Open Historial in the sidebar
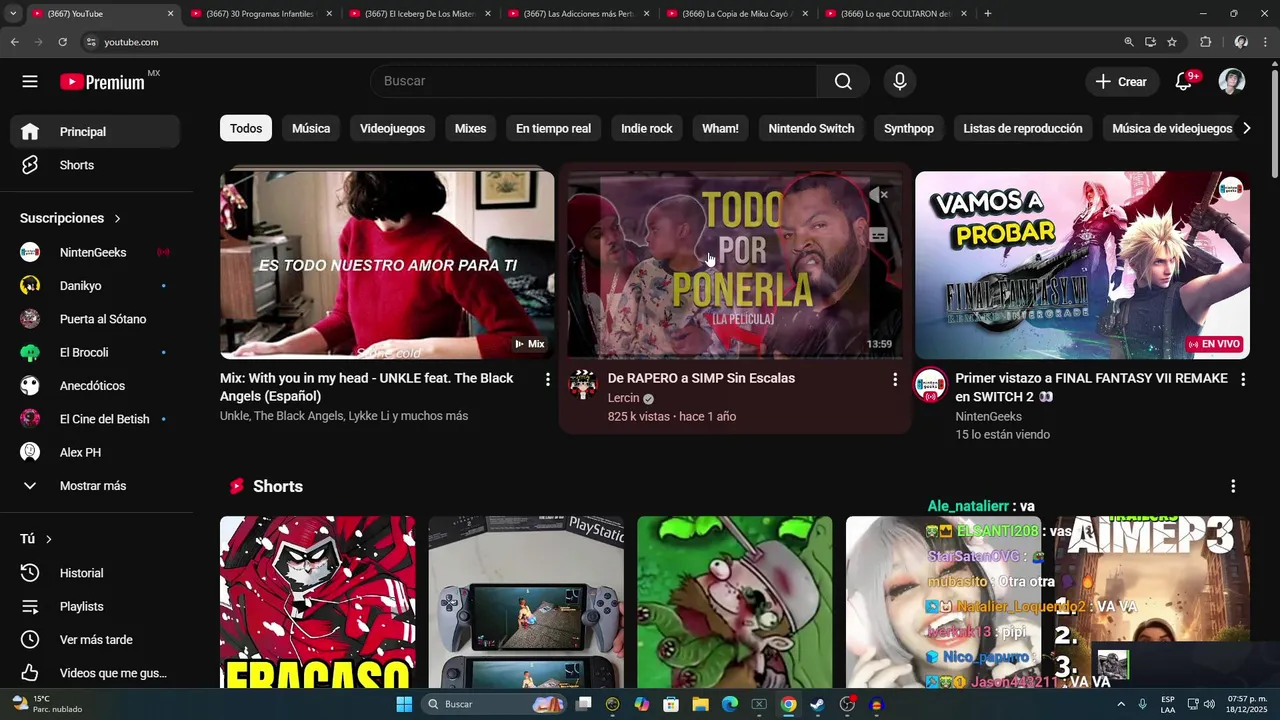The height and width of the screenshot is (720, 1280). 95,573
